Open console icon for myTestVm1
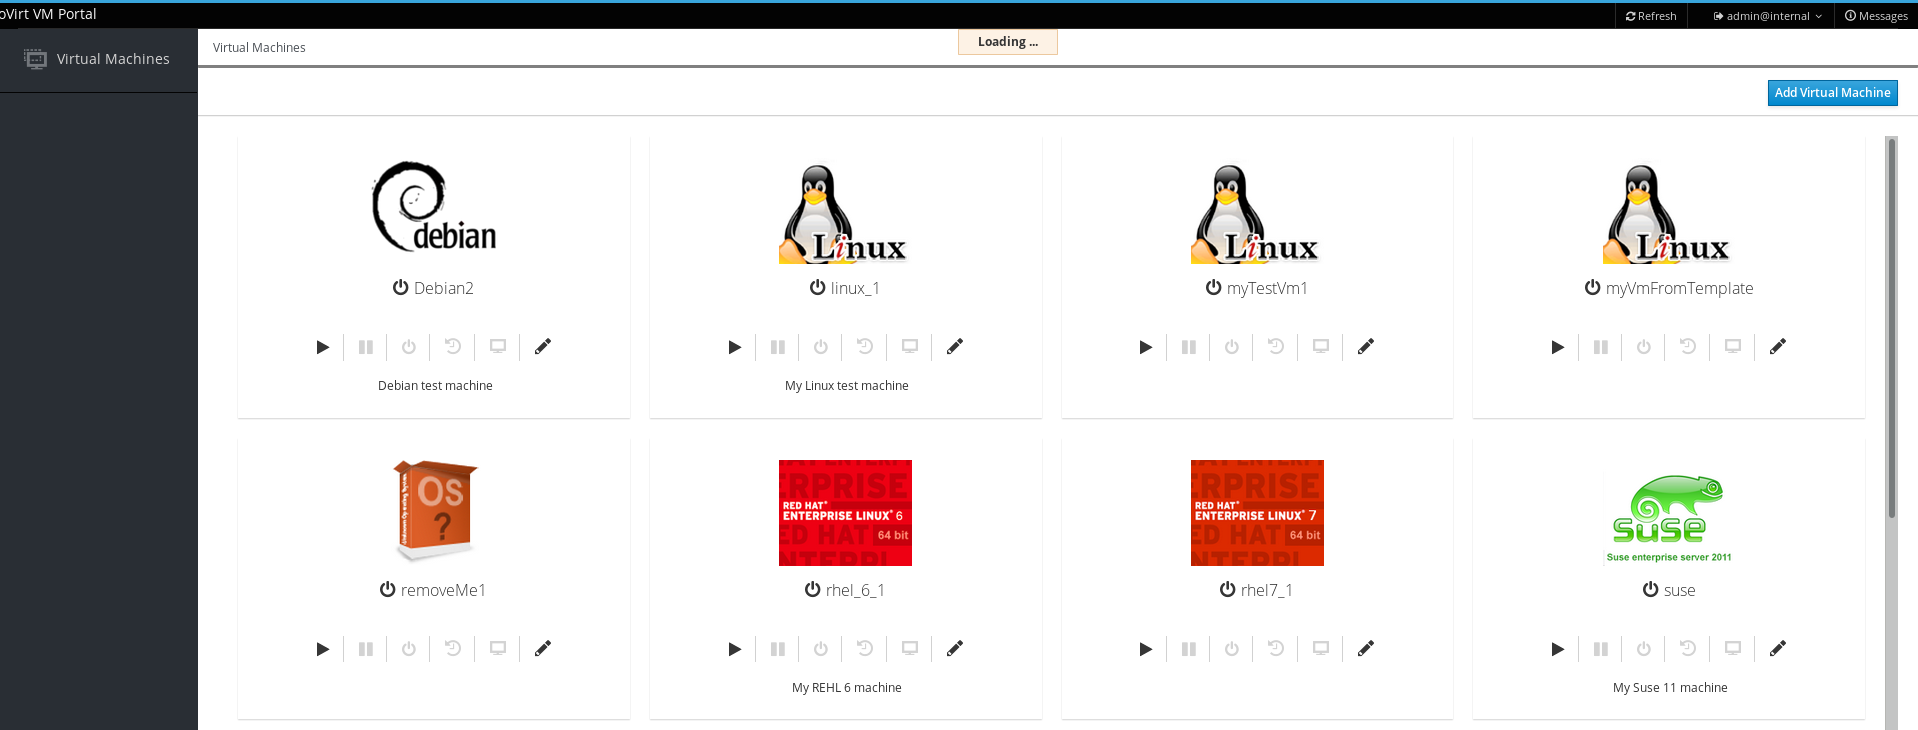 pos(1321,347)
